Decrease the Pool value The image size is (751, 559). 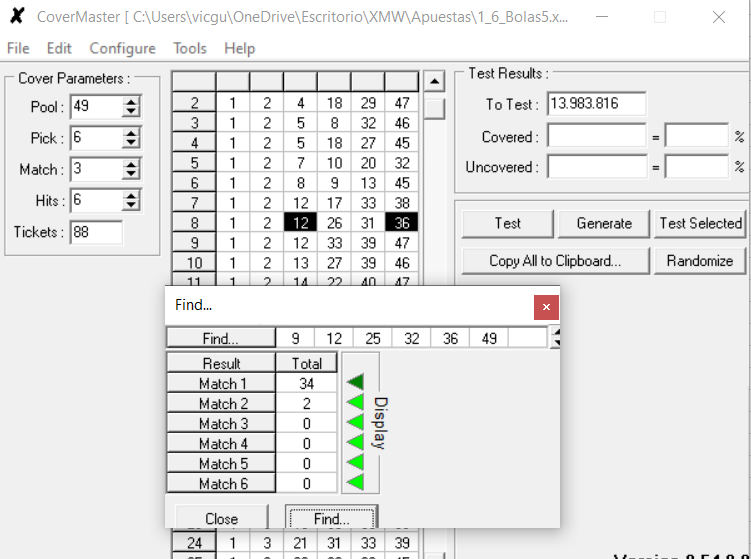point(131,112)
